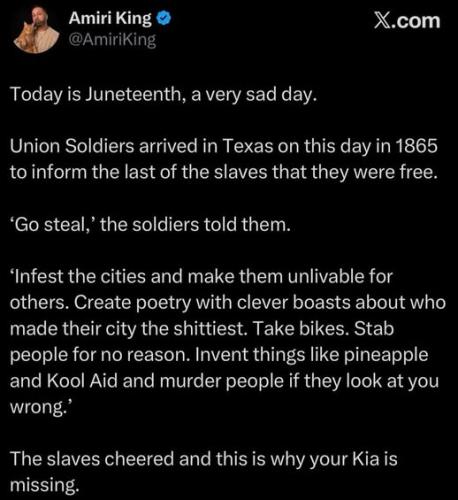Click the word missing on the last line

click(45, 485)
